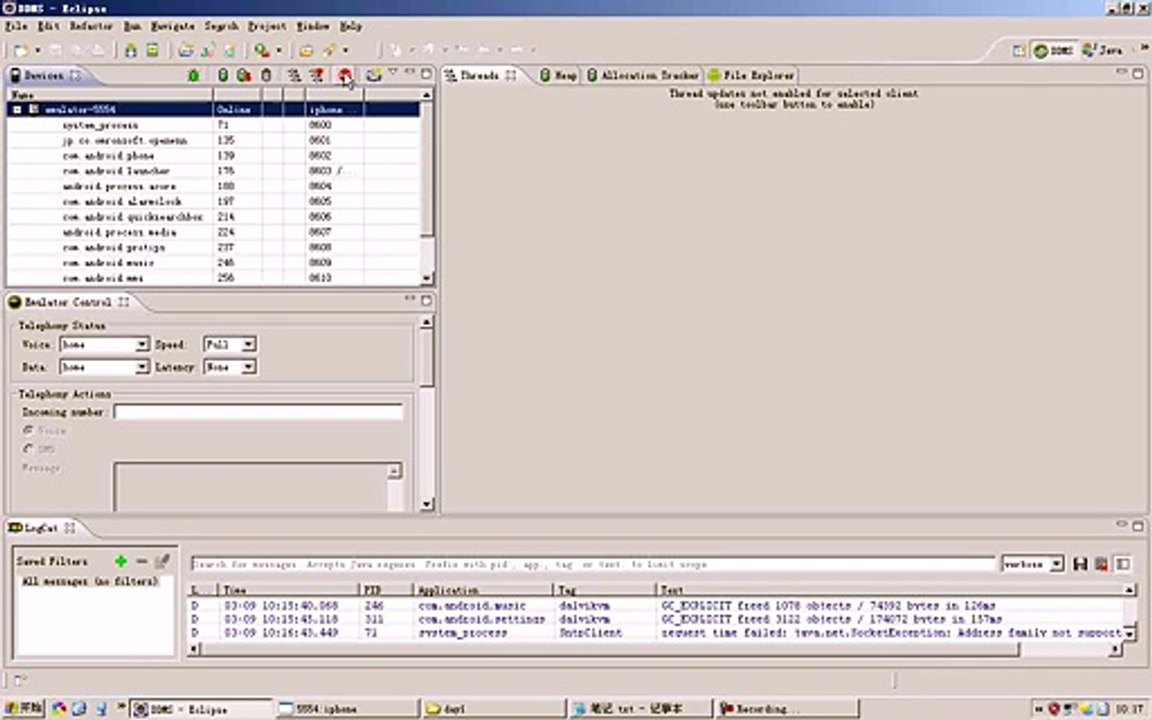The width and height of the screenshot is (1152, 720).
Task: Click the Update Heap icon in Devices toolbar
Action: click(x=223, y=75)
